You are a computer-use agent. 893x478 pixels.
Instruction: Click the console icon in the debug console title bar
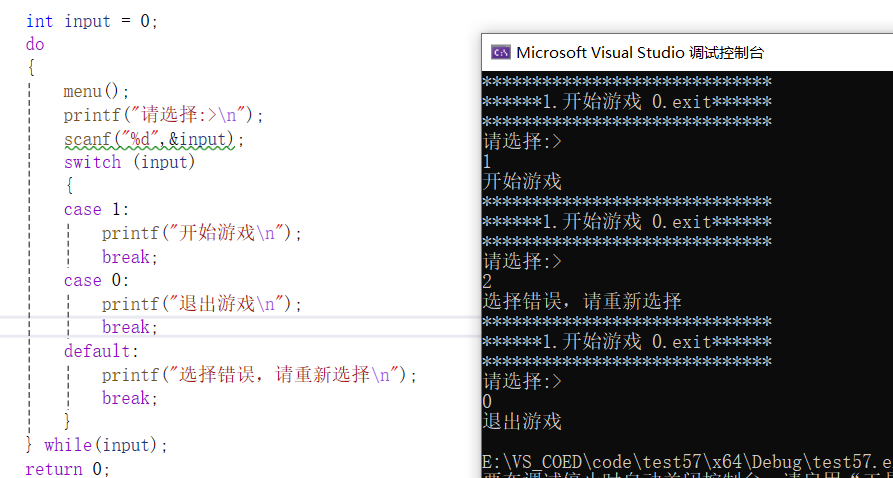point(501,53)
